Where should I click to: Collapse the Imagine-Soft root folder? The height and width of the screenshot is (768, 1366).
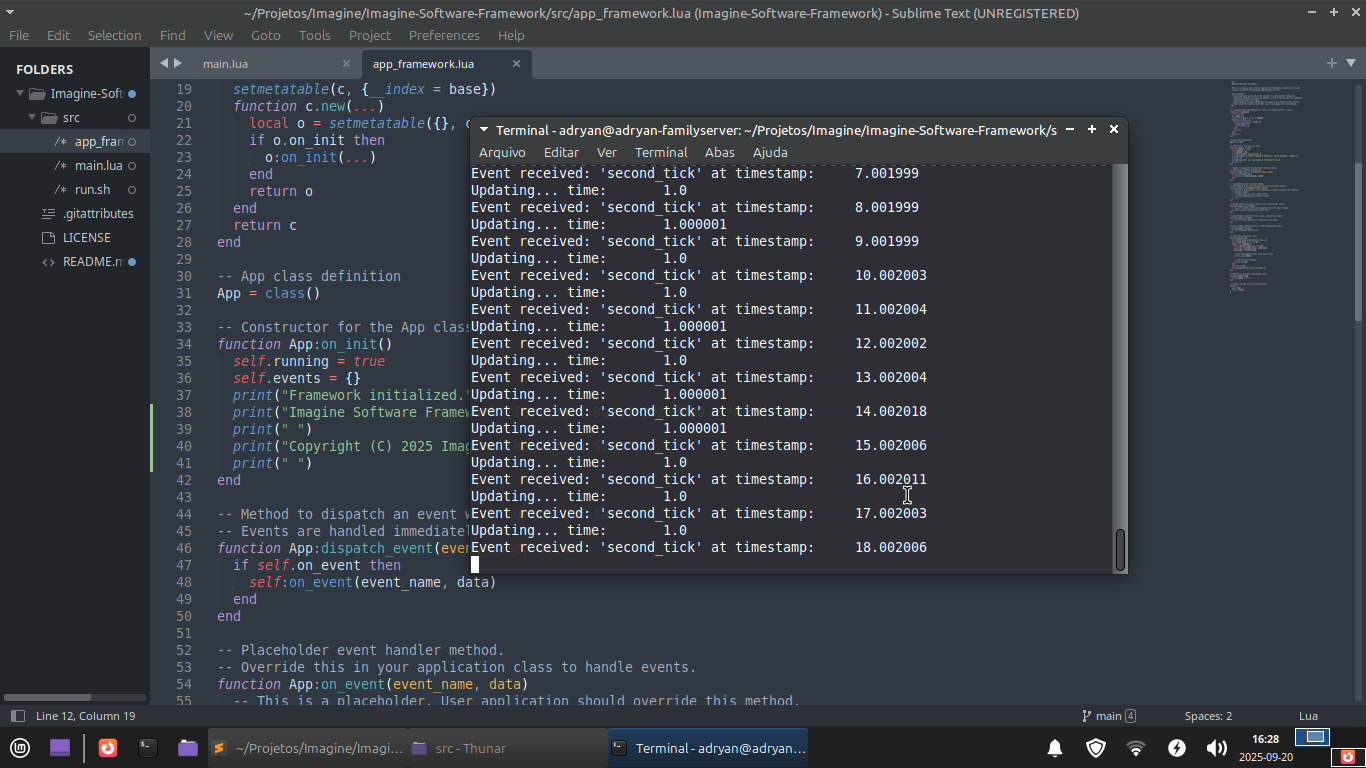tap(19, 94)
